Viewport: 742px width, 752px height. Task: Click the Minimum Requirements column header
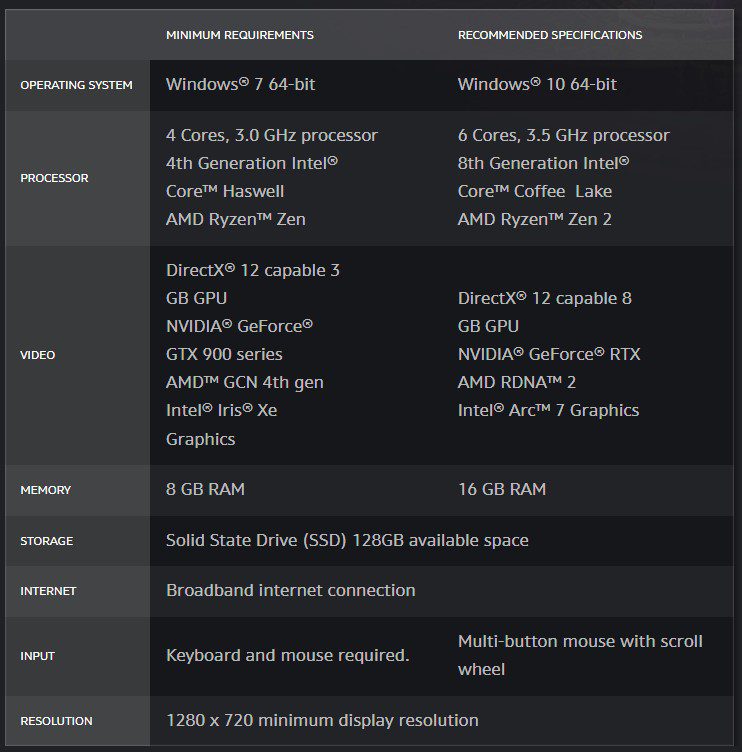coord(240,35)
